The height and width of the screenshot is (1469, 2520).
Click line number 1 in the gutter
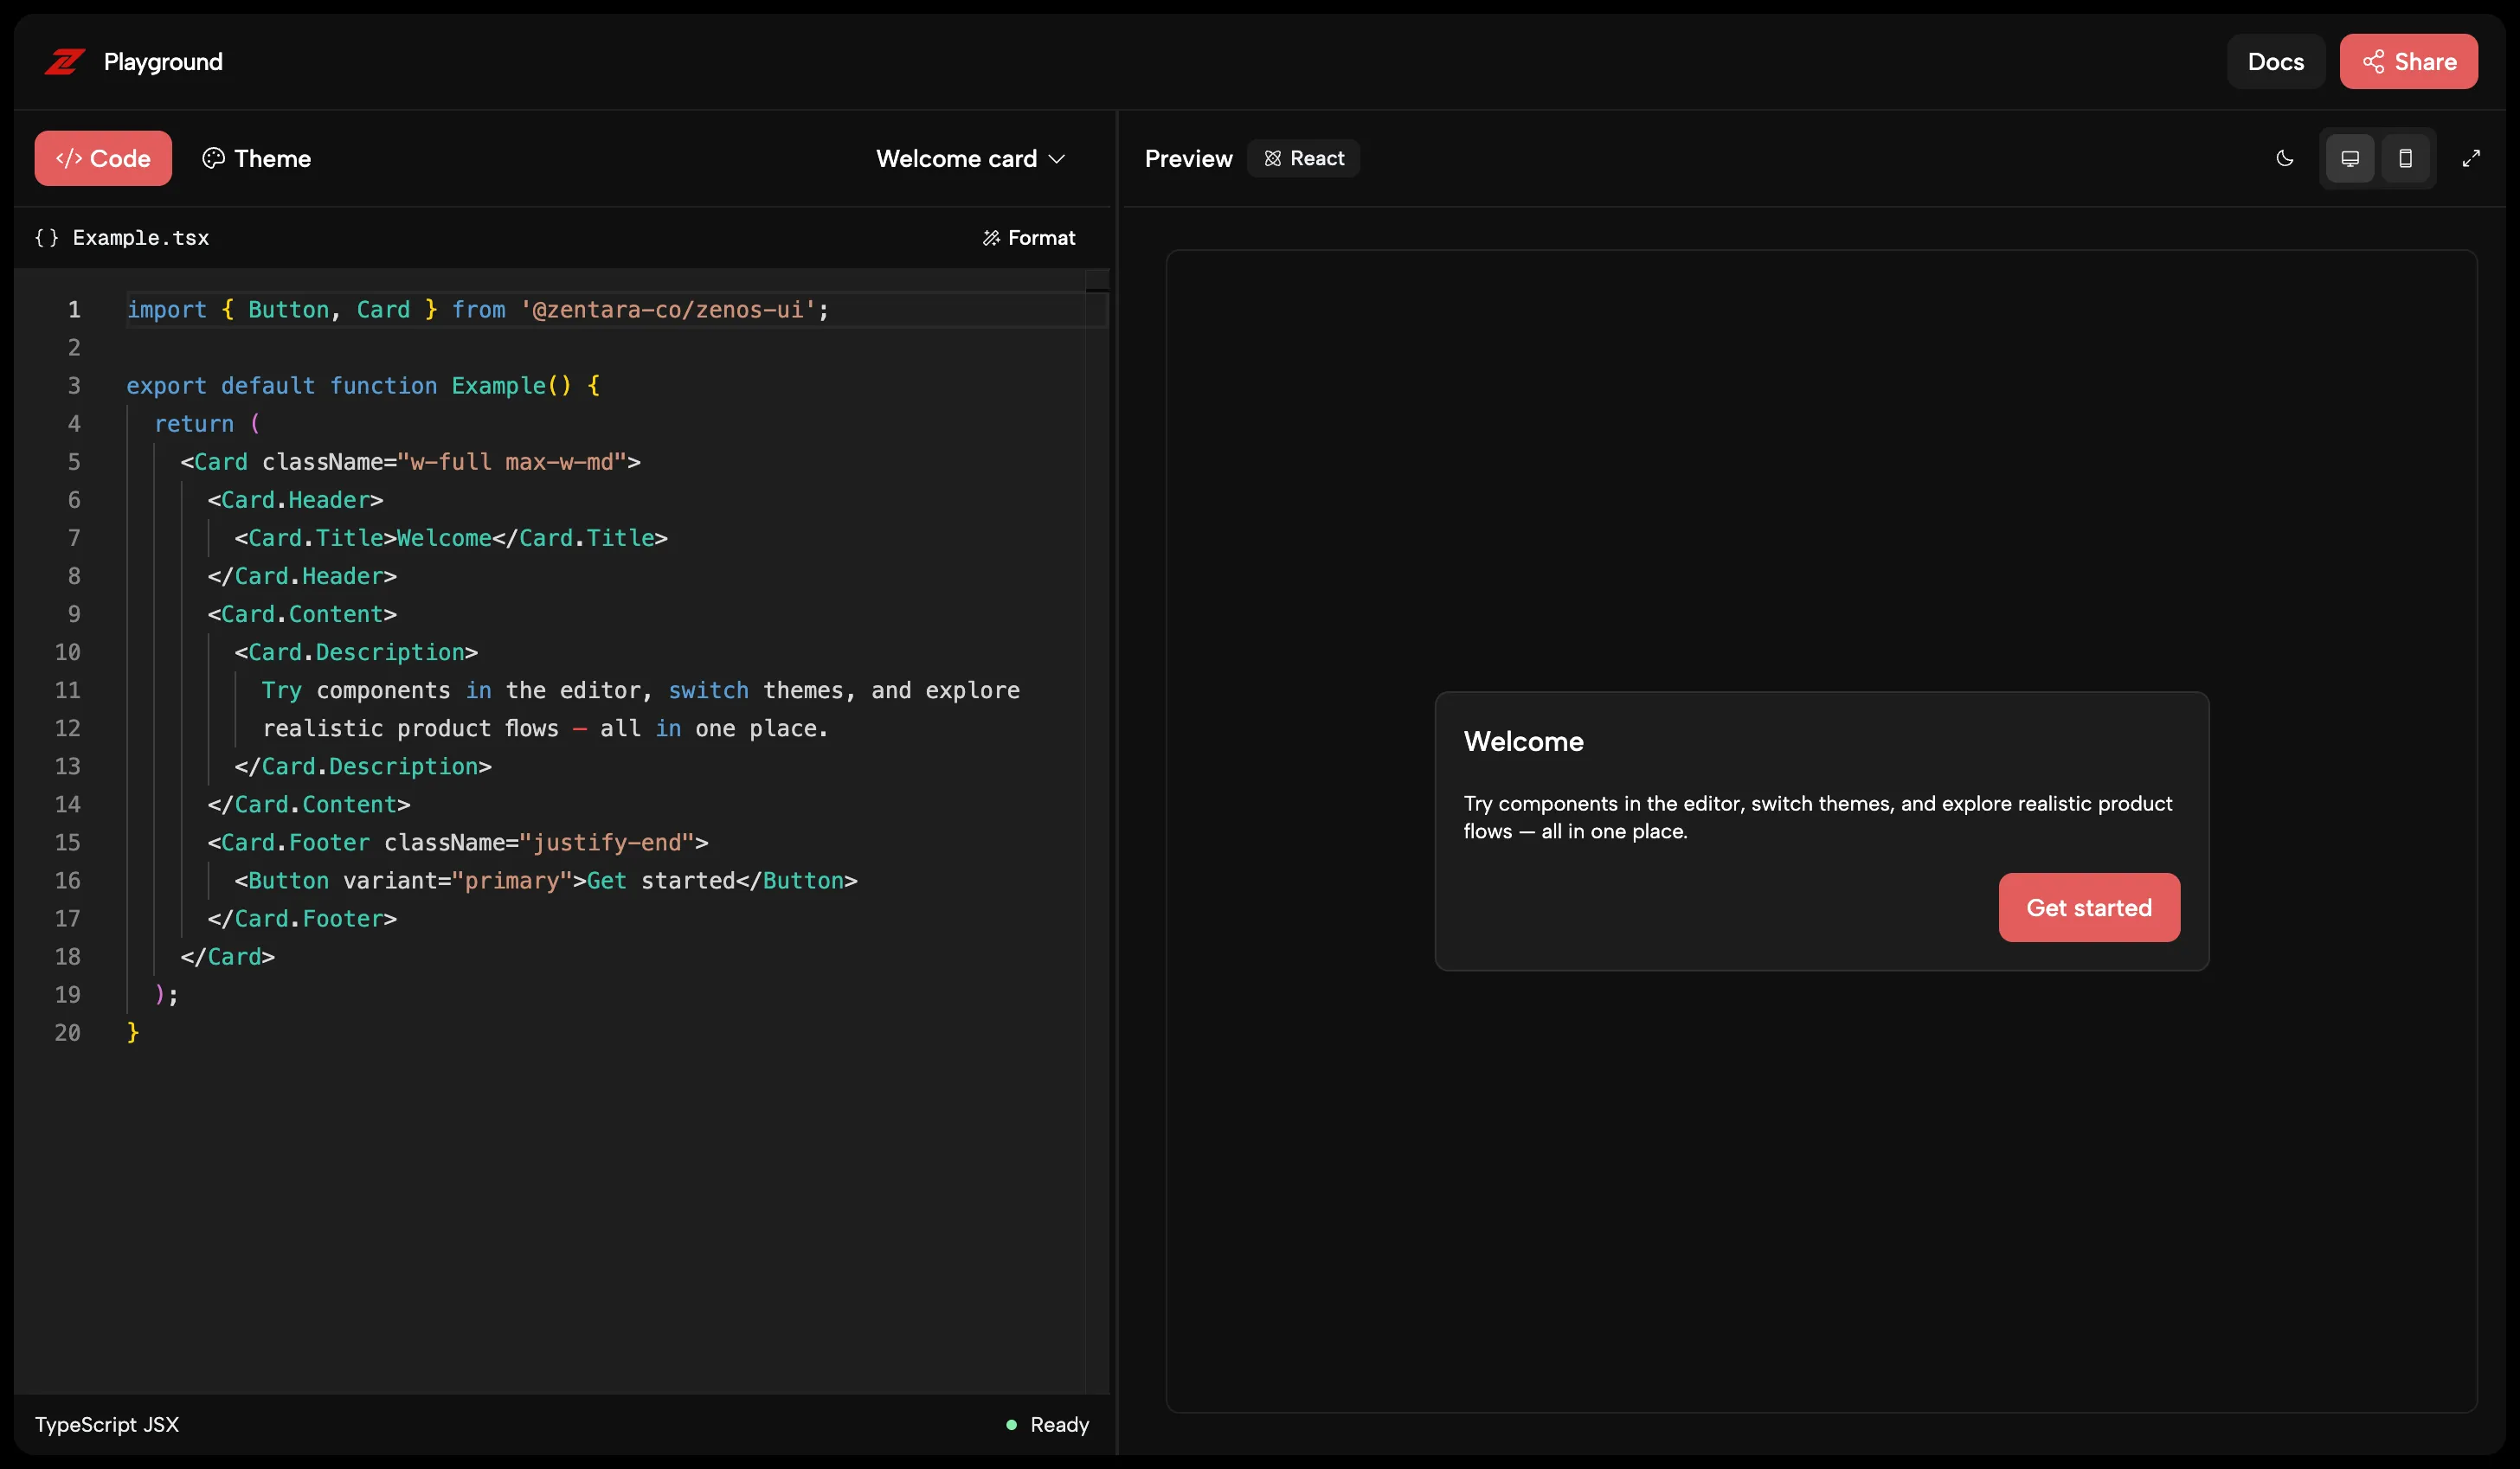(x=74, y=310)
